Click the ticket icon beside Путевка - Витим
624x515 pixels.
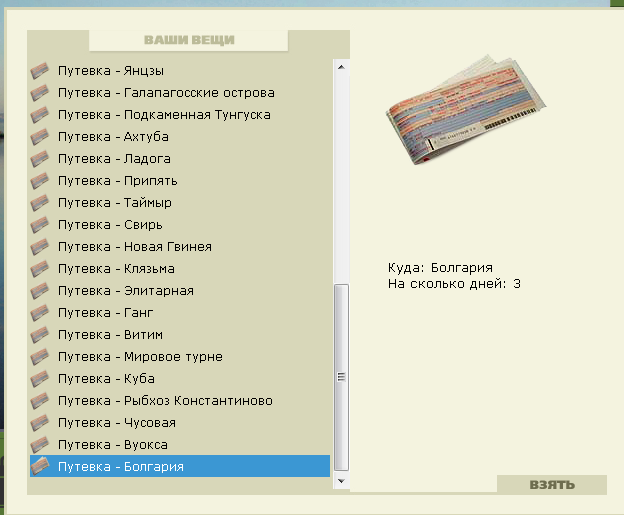click(x=39, y=335)
